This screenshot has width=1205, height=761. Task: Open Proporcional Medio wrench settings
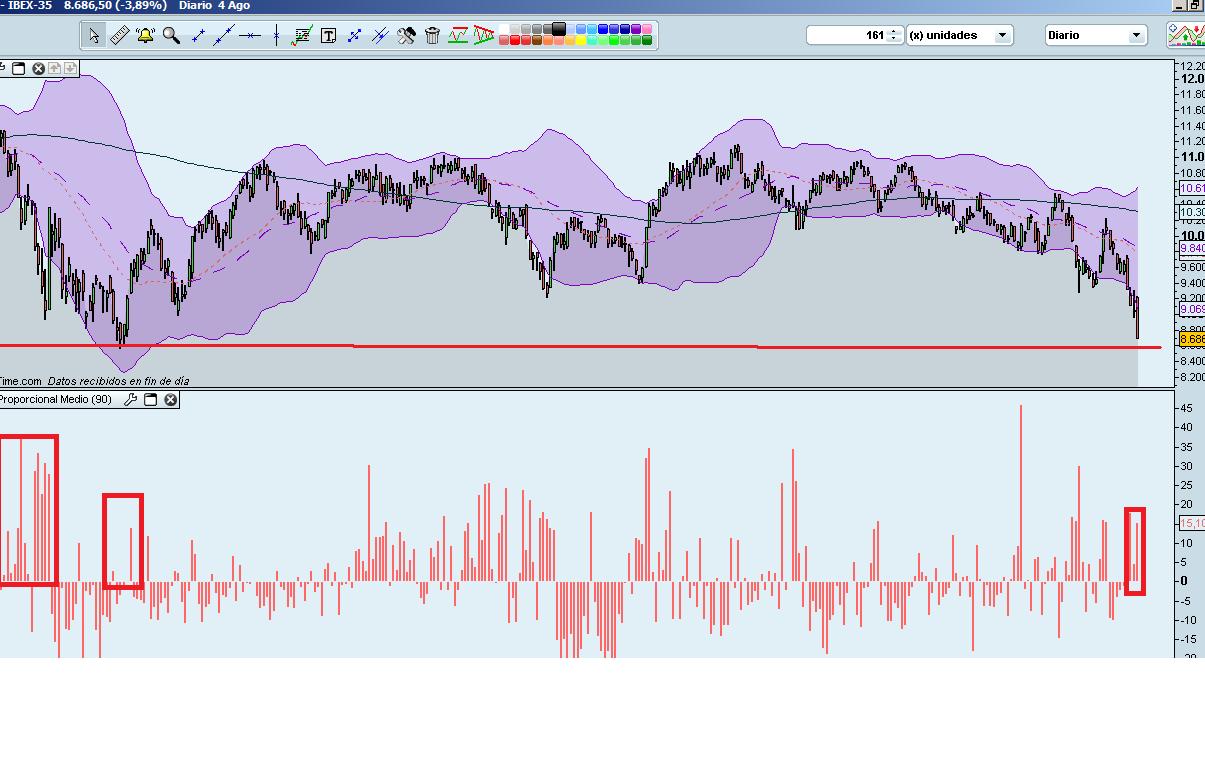tap(130, 400)
